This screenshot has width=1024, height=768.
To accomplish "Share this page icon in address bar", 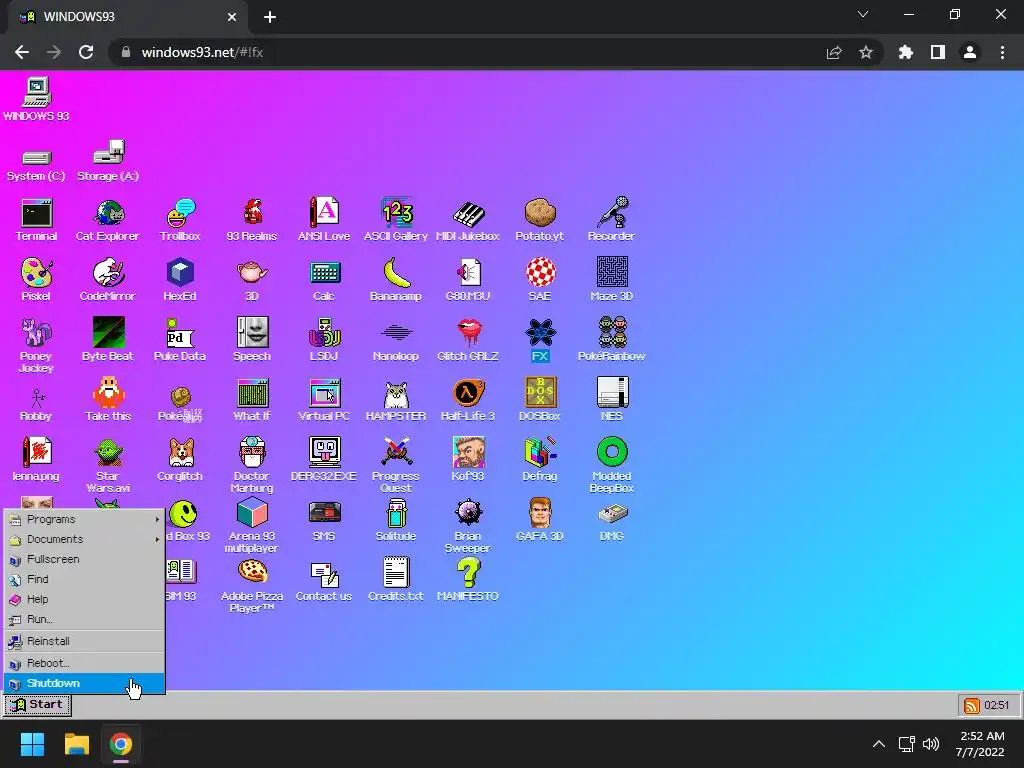I will 834,52.
